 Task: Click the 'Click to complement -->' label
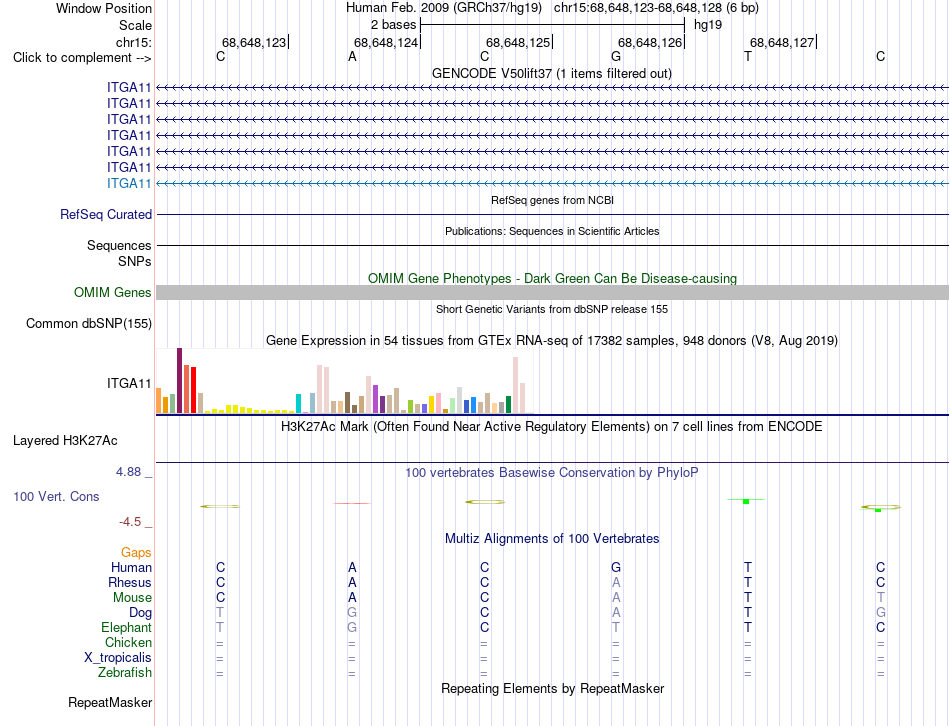click(x=82, y=58)
